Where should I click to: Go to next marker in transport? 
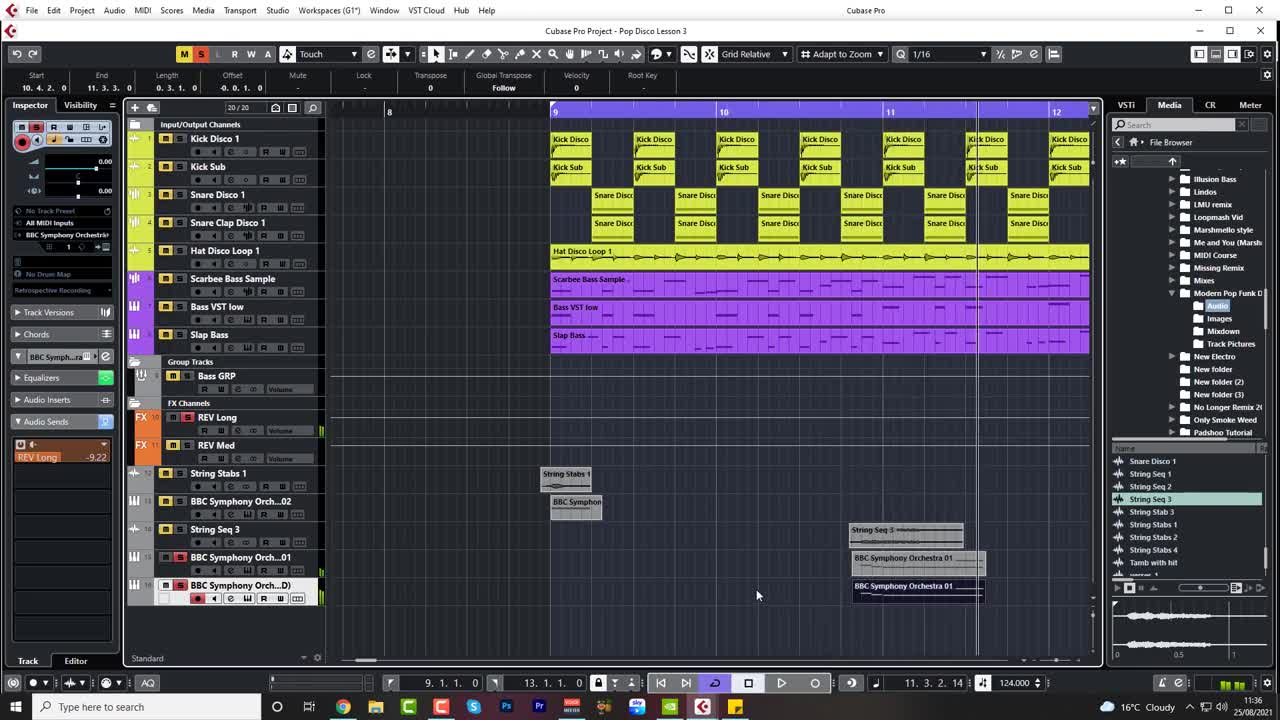coord(686,683)
